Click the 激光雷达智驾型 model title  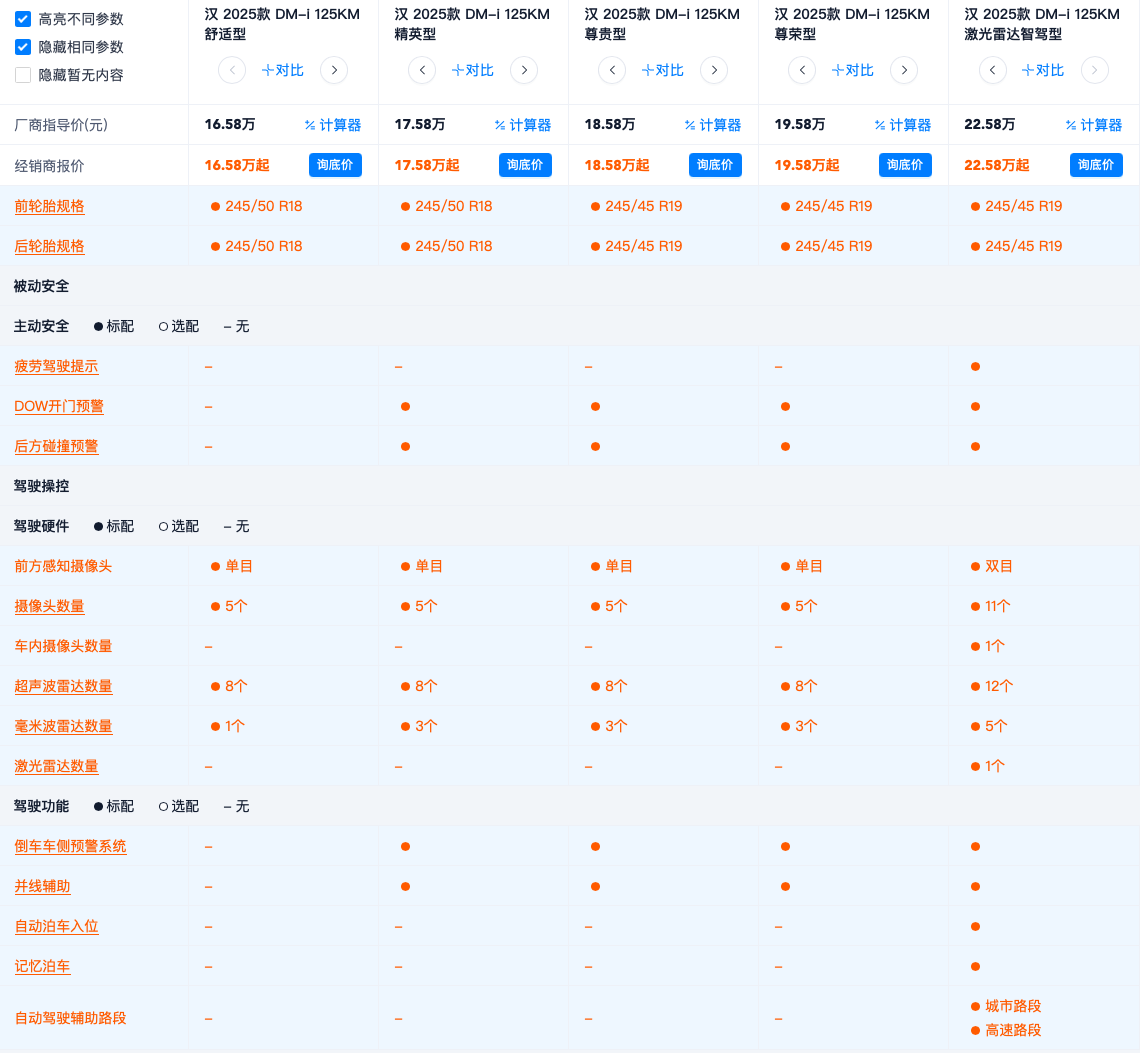1042,24
